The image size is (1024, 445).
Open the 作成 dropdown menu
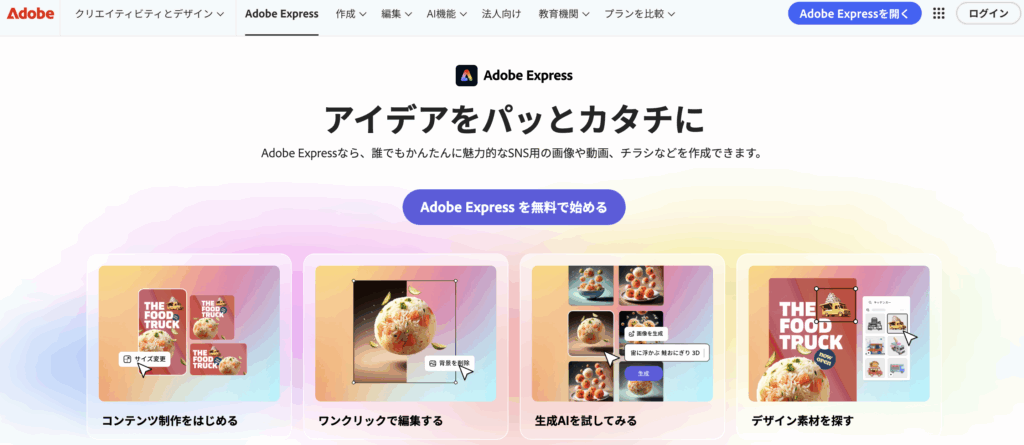(351, 14)
